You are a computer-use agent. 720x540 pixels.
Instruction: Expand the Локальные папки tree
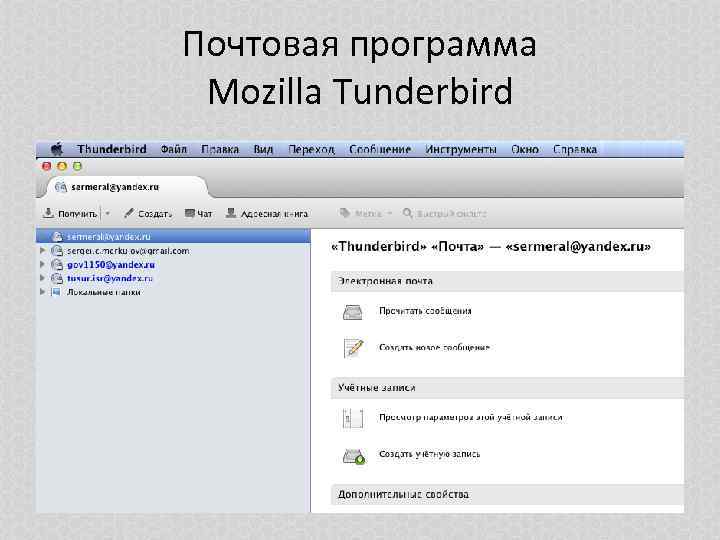point(42,292)
